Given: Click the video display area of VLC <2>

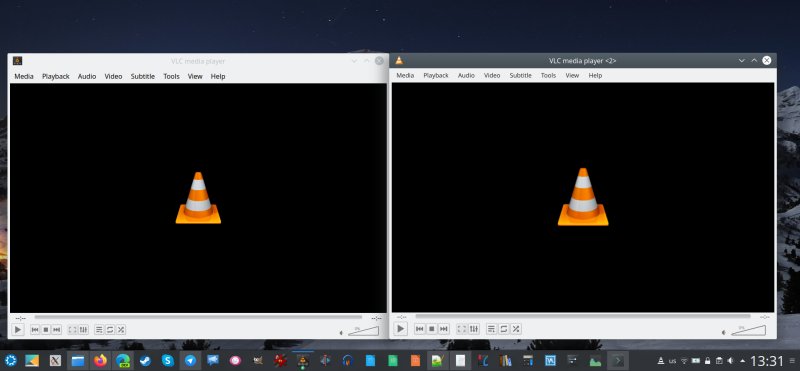Looking at the screenshot, I should tap(583, 197).
